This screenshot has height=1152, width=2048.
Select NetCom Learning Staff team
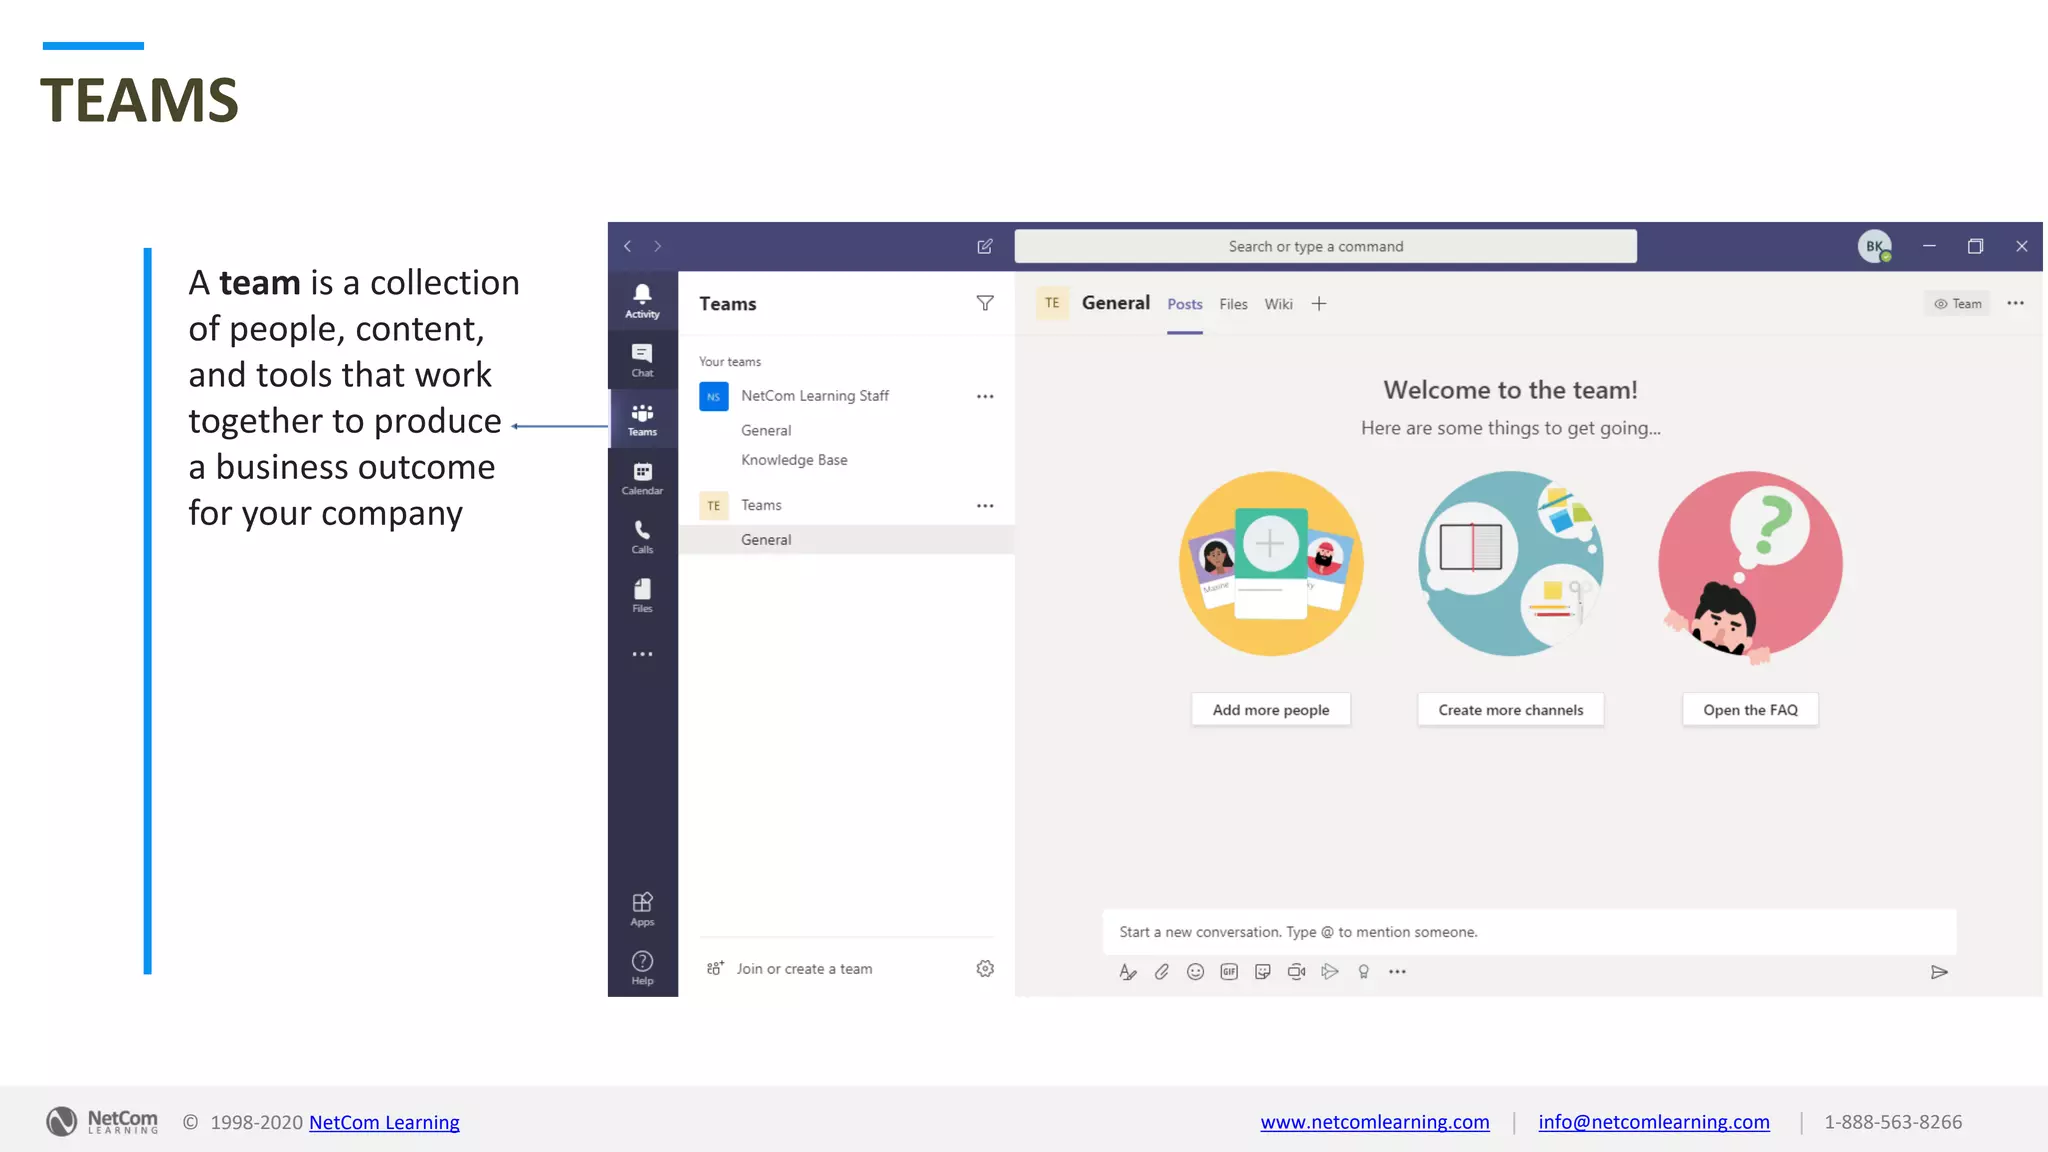point(815,396)
